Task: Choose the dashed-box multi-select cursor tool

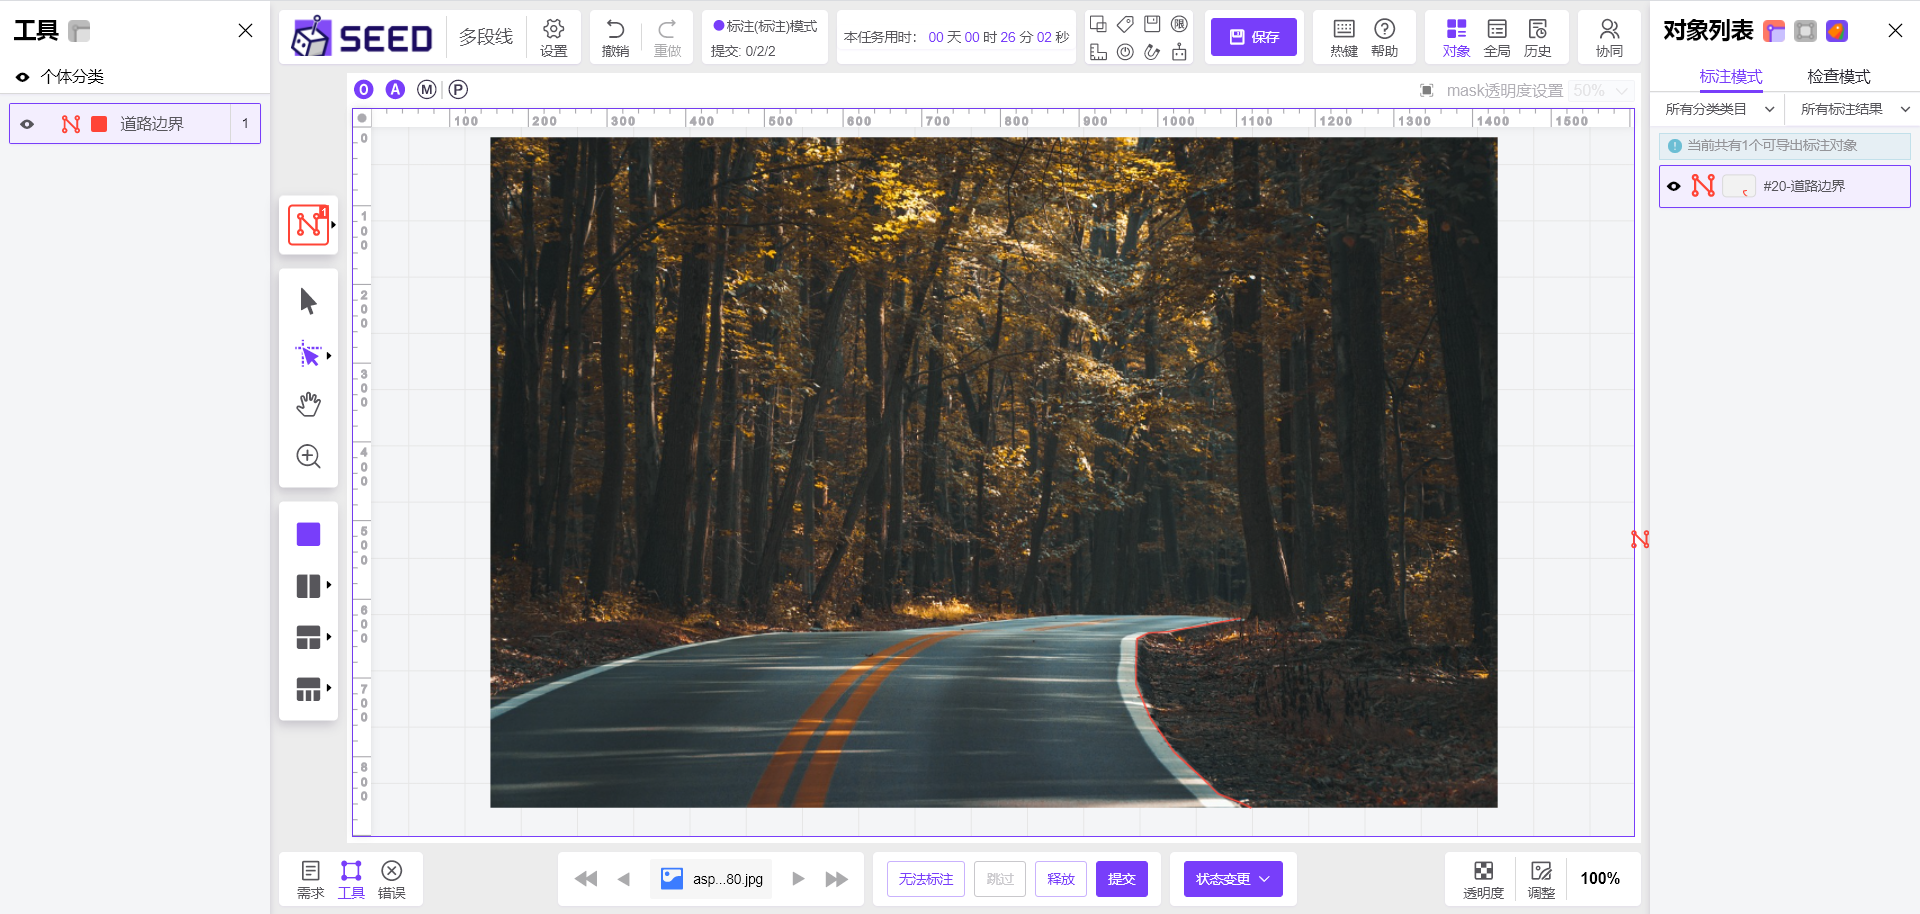Action: tap(308, 355)
